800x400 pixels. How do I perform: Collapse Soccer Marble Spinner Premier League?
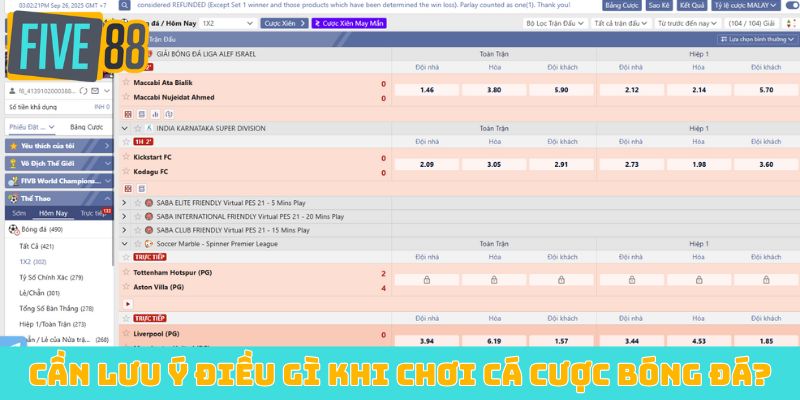coord(124,244)
